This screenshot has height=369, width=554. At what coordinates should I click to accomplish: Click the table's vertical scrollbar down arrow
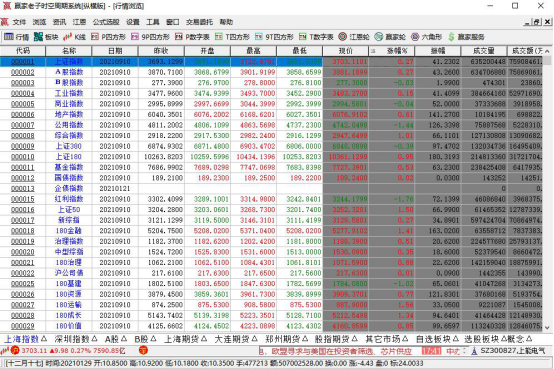[x=547, y=328]
